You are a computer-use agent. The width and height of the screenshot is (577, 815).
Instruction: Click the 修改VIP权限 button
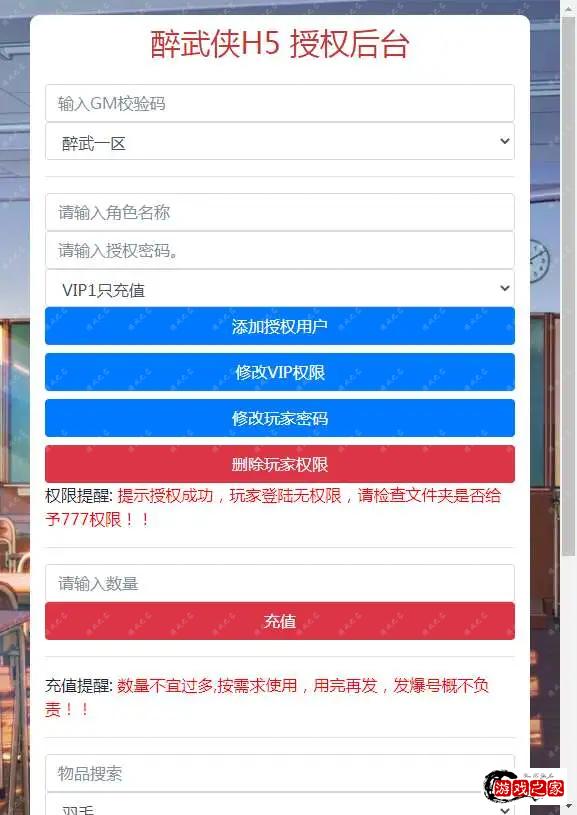click(280, 372)
